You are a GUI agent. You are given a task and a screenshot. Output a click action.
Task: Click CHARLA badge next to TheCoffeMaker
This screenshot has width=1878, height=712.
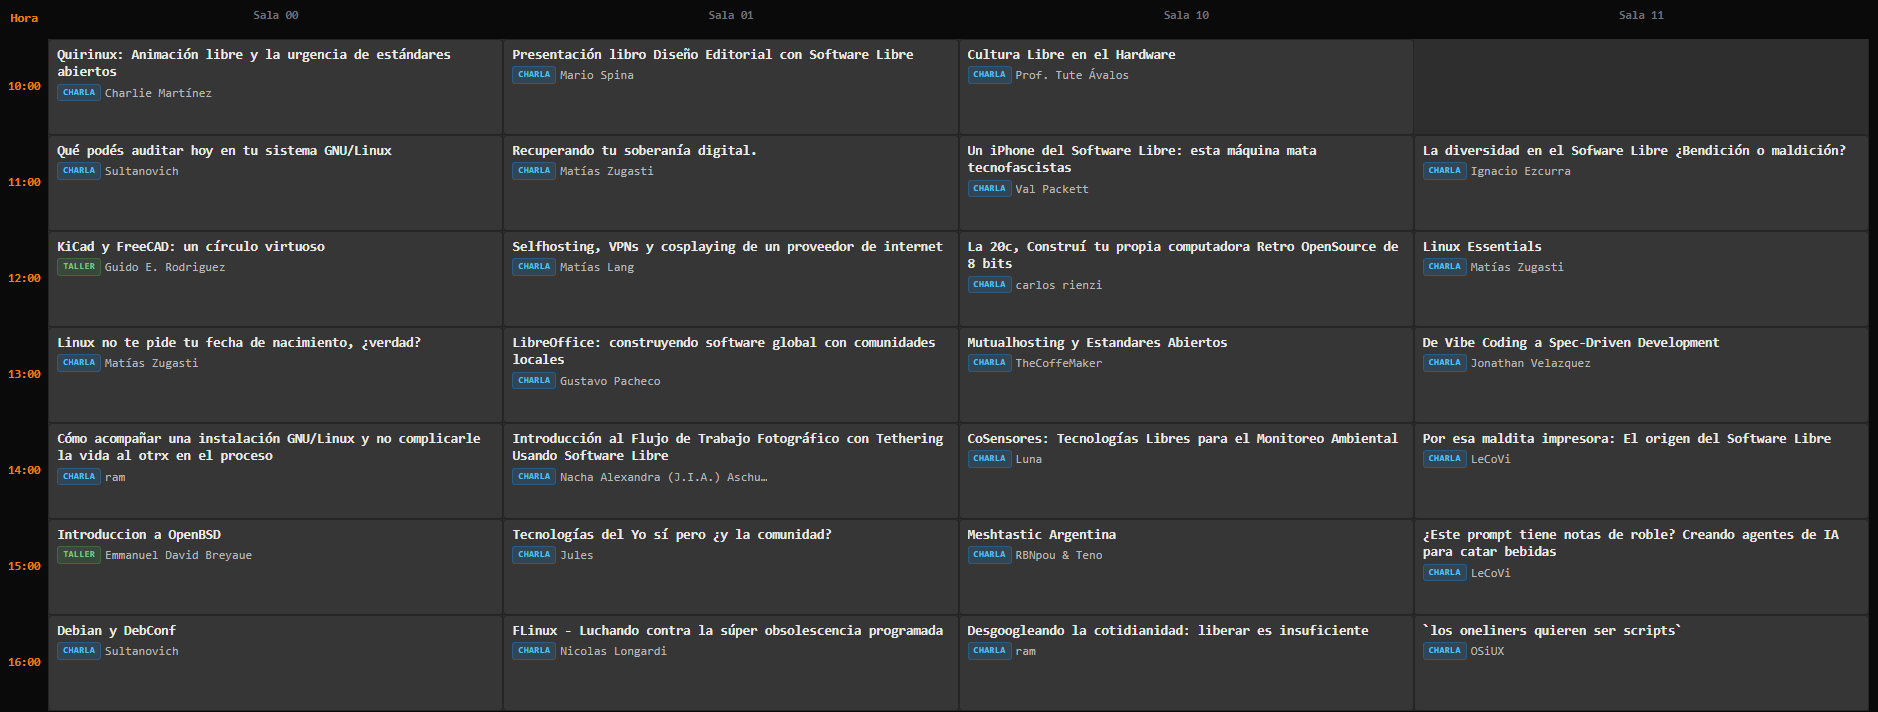point(989,363)
